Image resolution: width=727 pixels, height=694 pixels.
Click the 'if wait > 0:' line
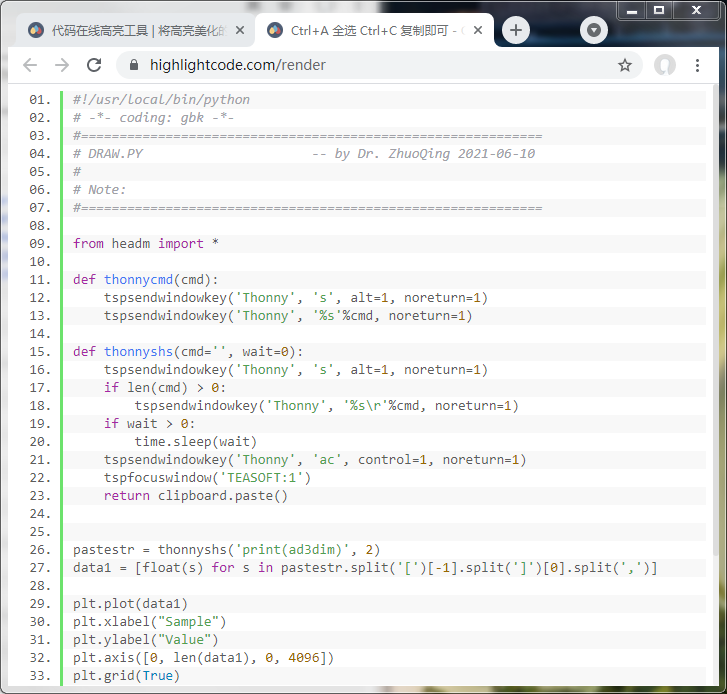pyautogui.click(x=149, y=424)
